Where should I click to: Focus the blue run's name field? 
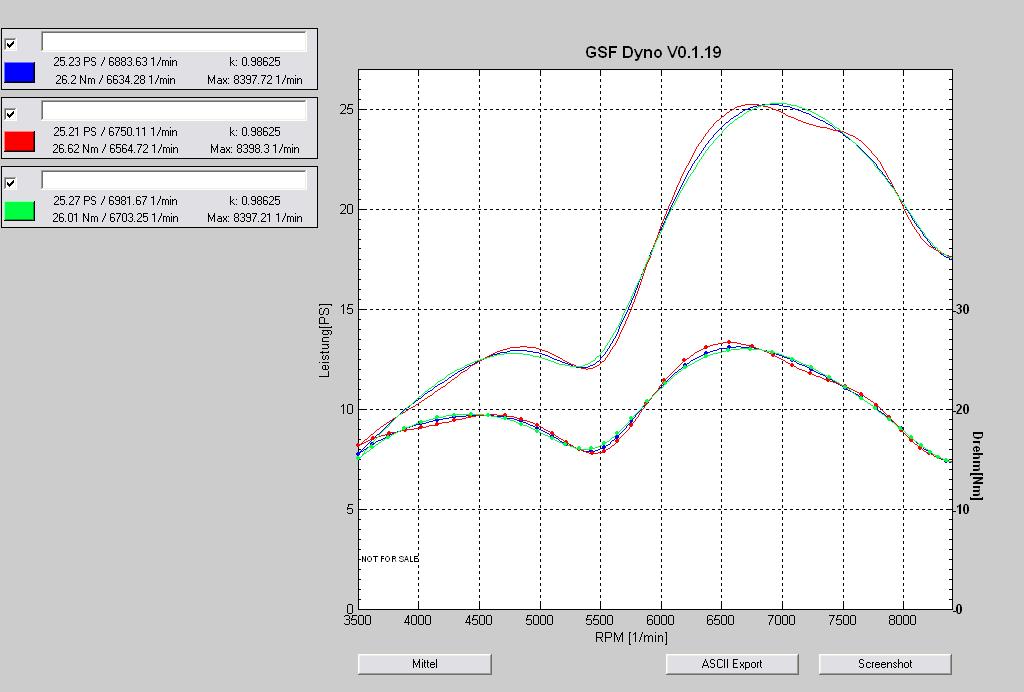click(173, 42)
